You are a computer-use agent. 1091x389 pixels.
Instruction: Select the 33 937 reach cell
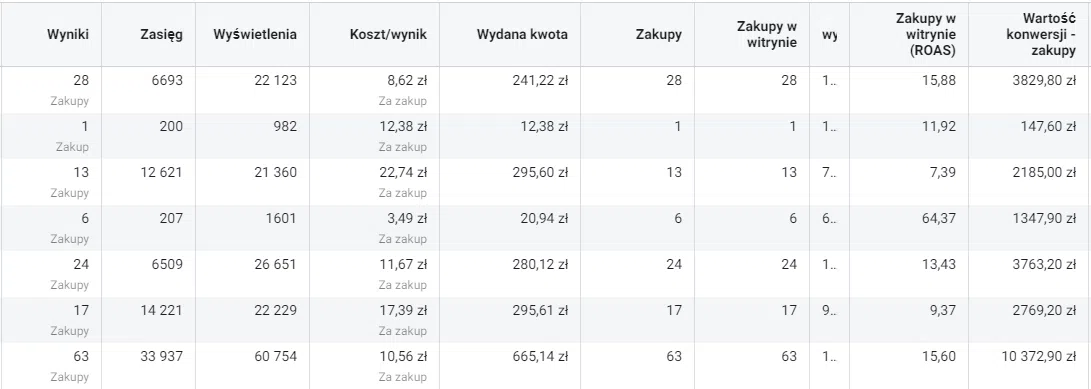[x=161, y=356]
